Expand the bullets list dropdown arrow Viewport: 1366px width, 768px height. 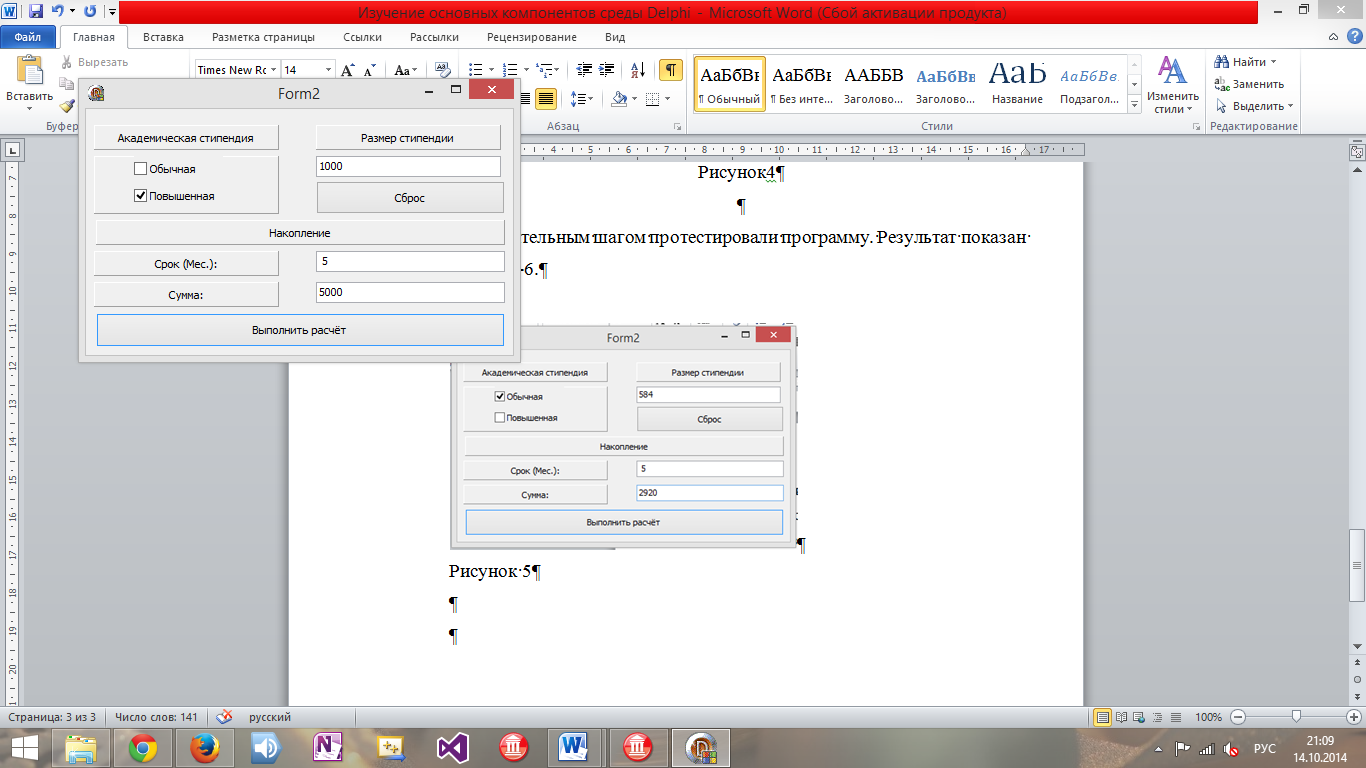(492, 70)
